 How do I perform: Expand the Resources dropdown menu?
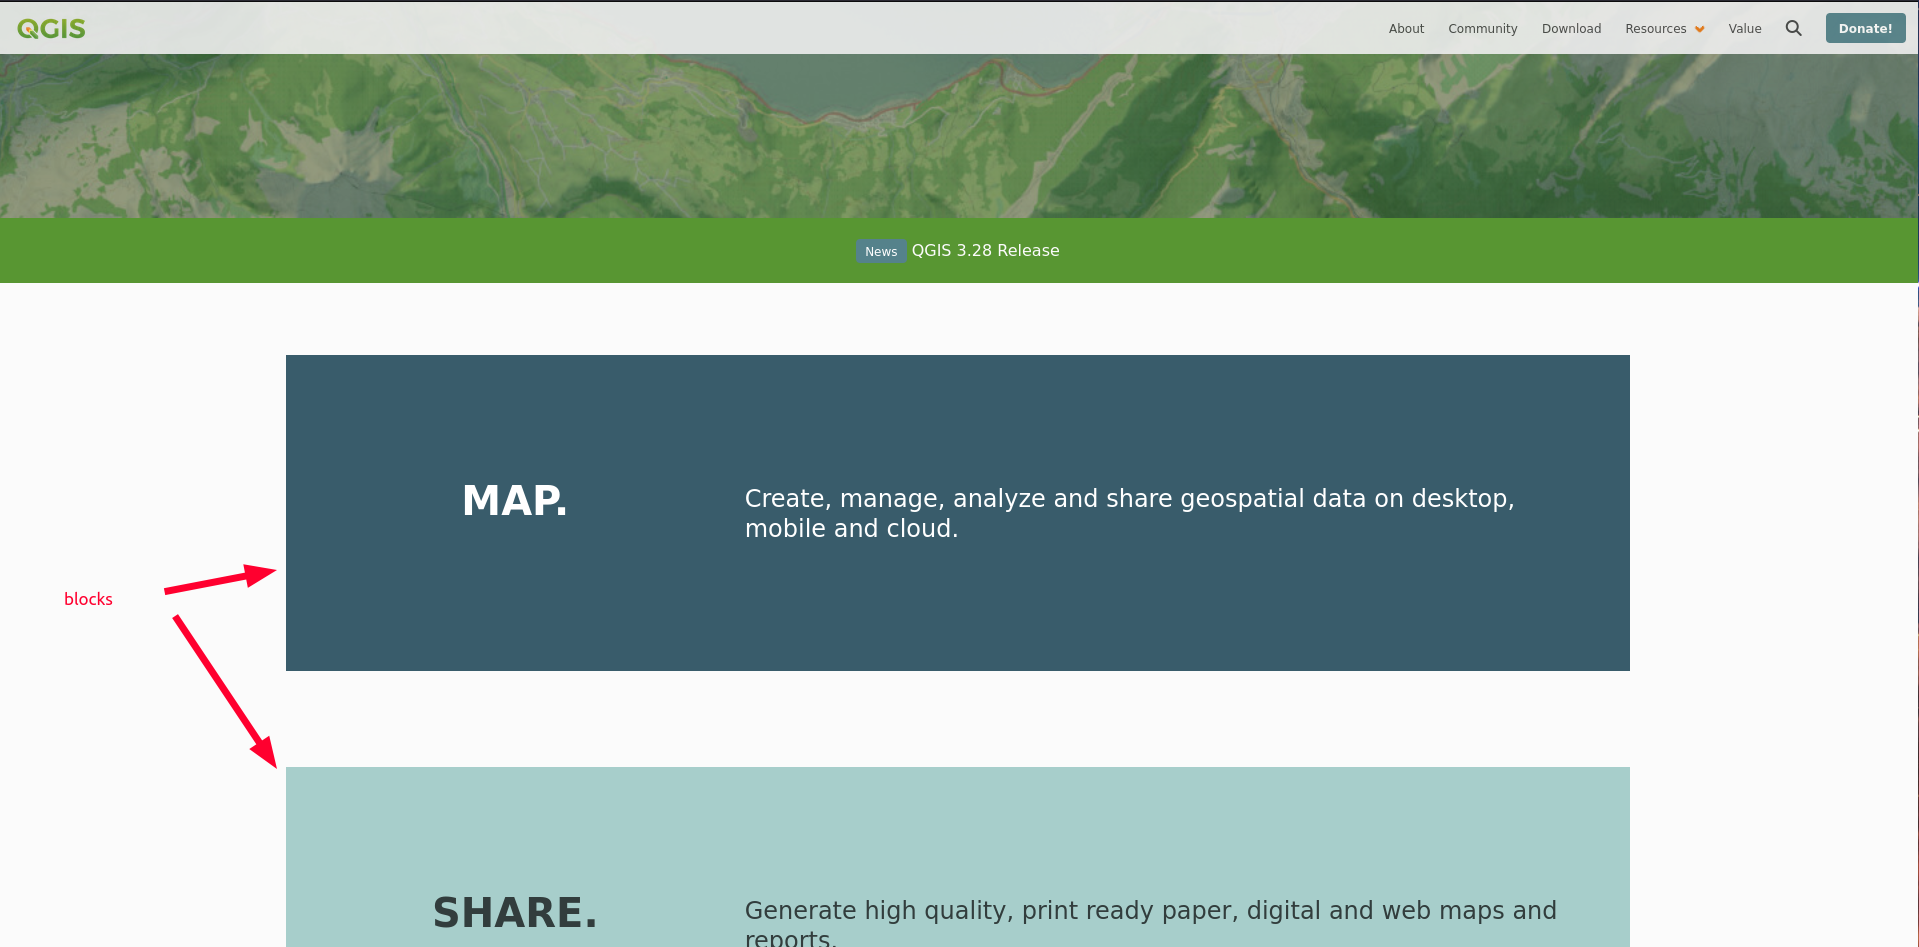pyautogui.click(x=1664, y=29)
